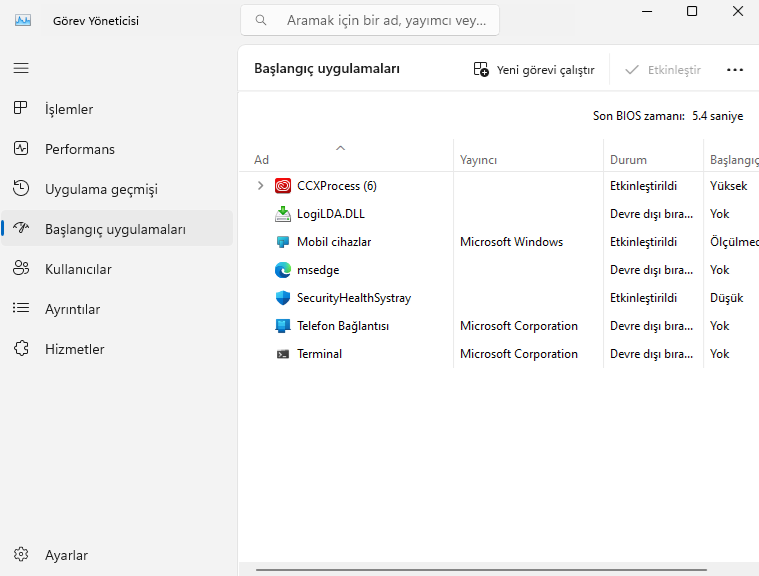Switch to the Performans page
The height and width of the screenshot is (576, 759).
click(79, 149)
